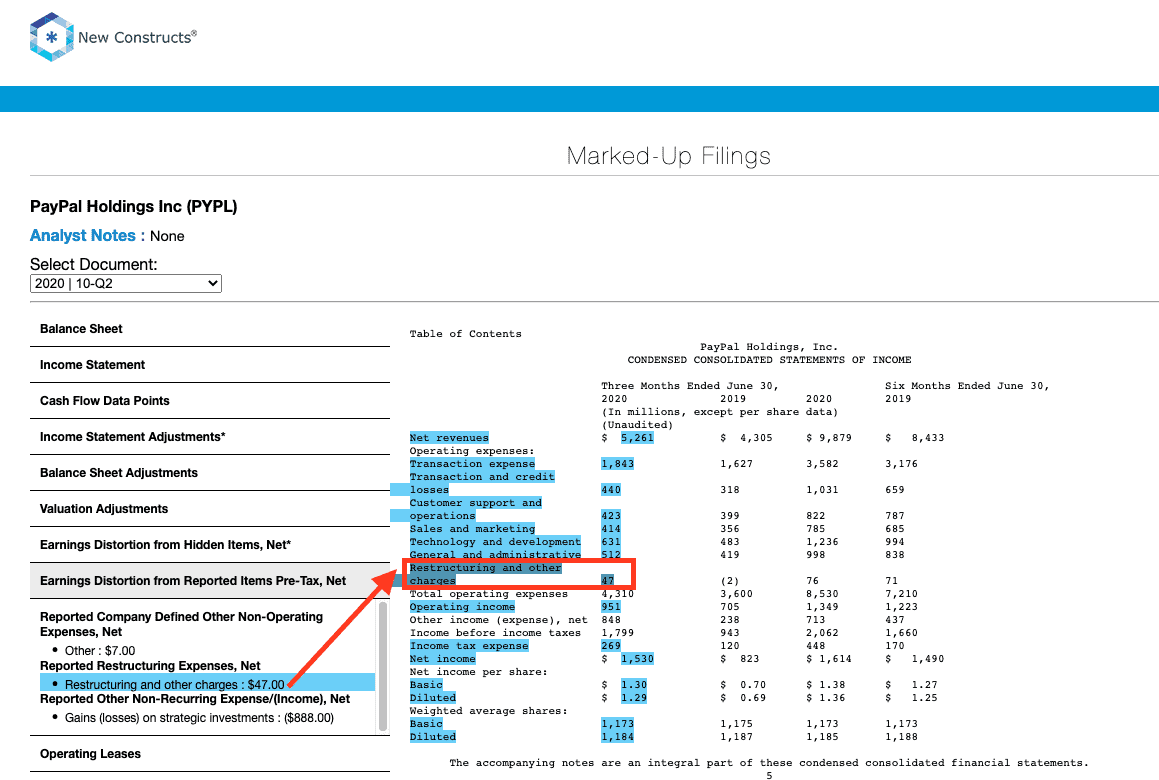
Task: Expand Balance Sheet Adjustments section
Action: click(x=210, y=473)
